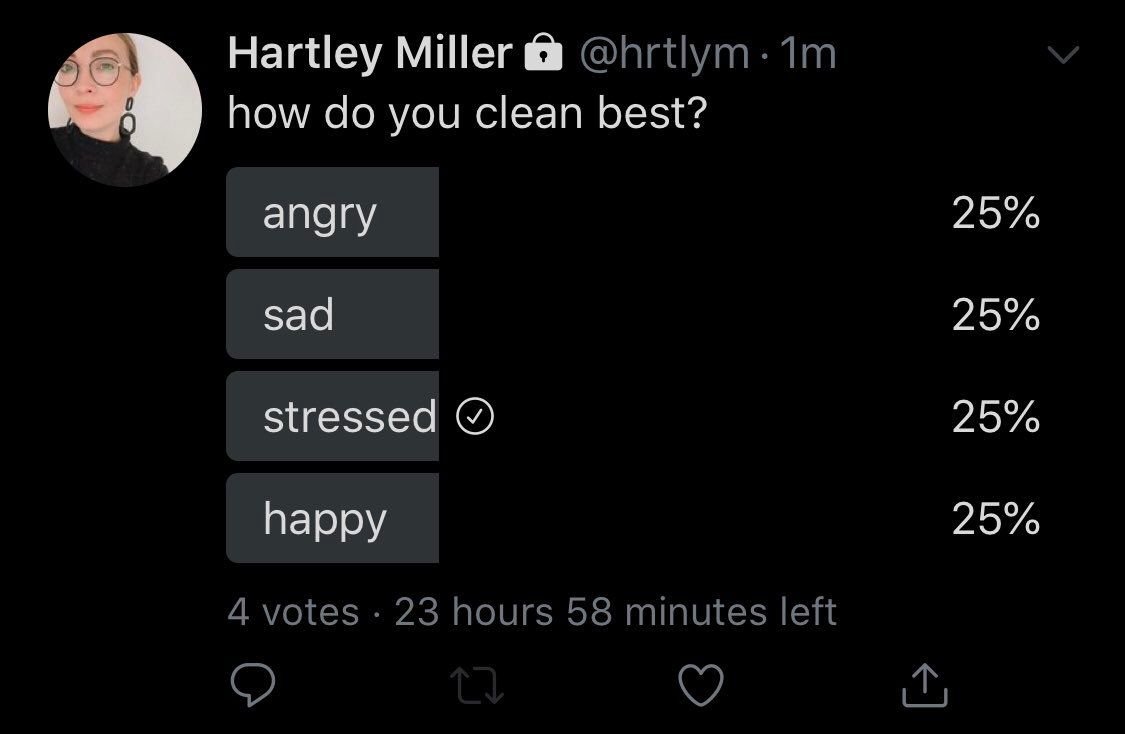
Task: Click the 23 hours 58 minutes left text
Action: click(x=616, y=612)
